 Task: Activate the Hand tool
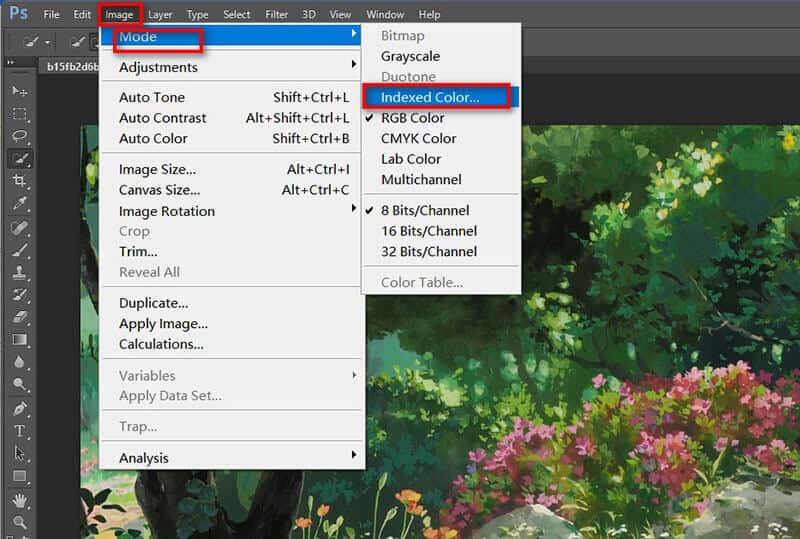pos(19,499)
